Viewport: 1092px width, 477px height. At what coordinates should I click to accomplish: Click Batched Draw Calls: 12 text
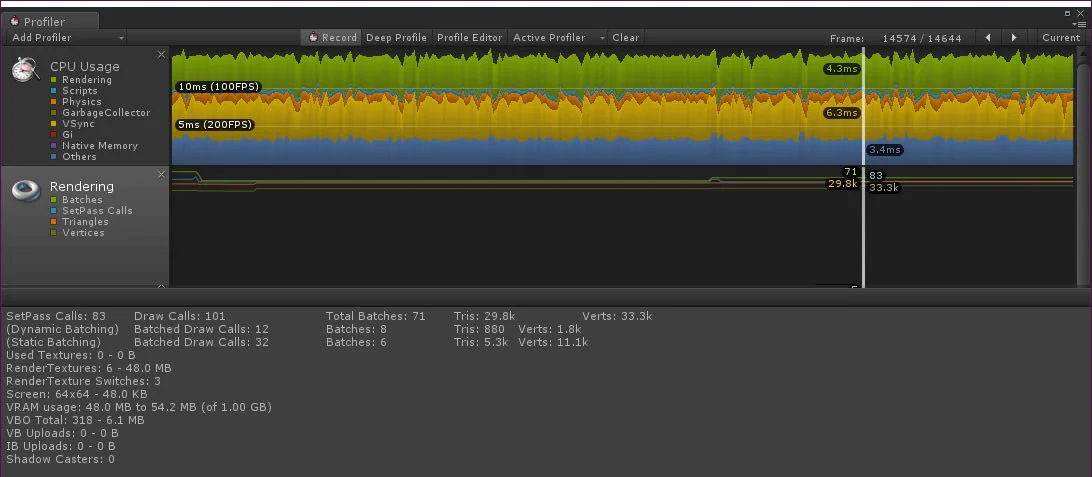201,329
